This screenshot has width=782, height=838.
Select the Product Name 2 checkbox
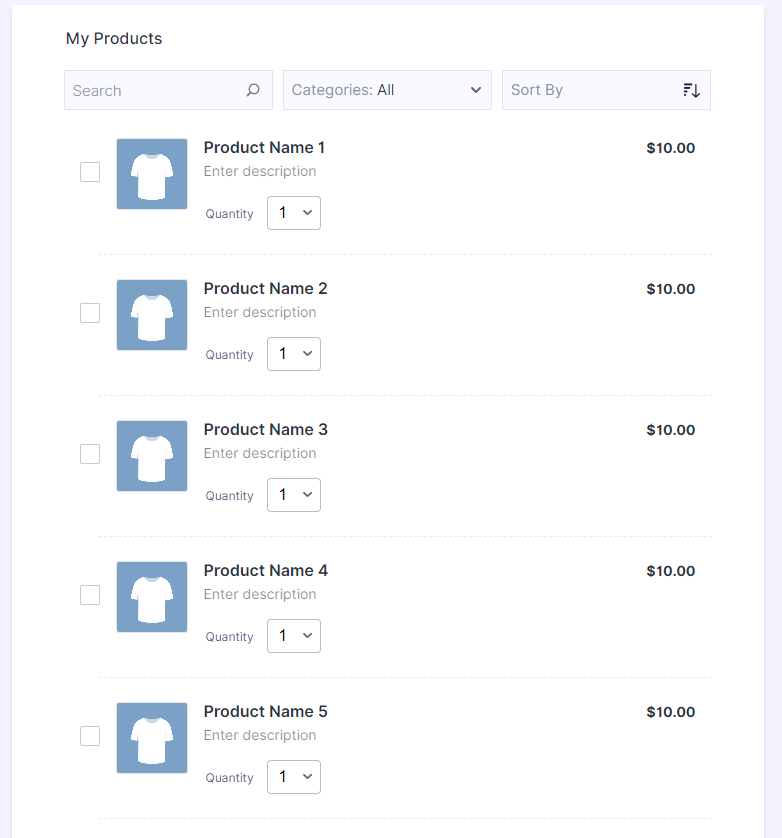pos(90,313)
